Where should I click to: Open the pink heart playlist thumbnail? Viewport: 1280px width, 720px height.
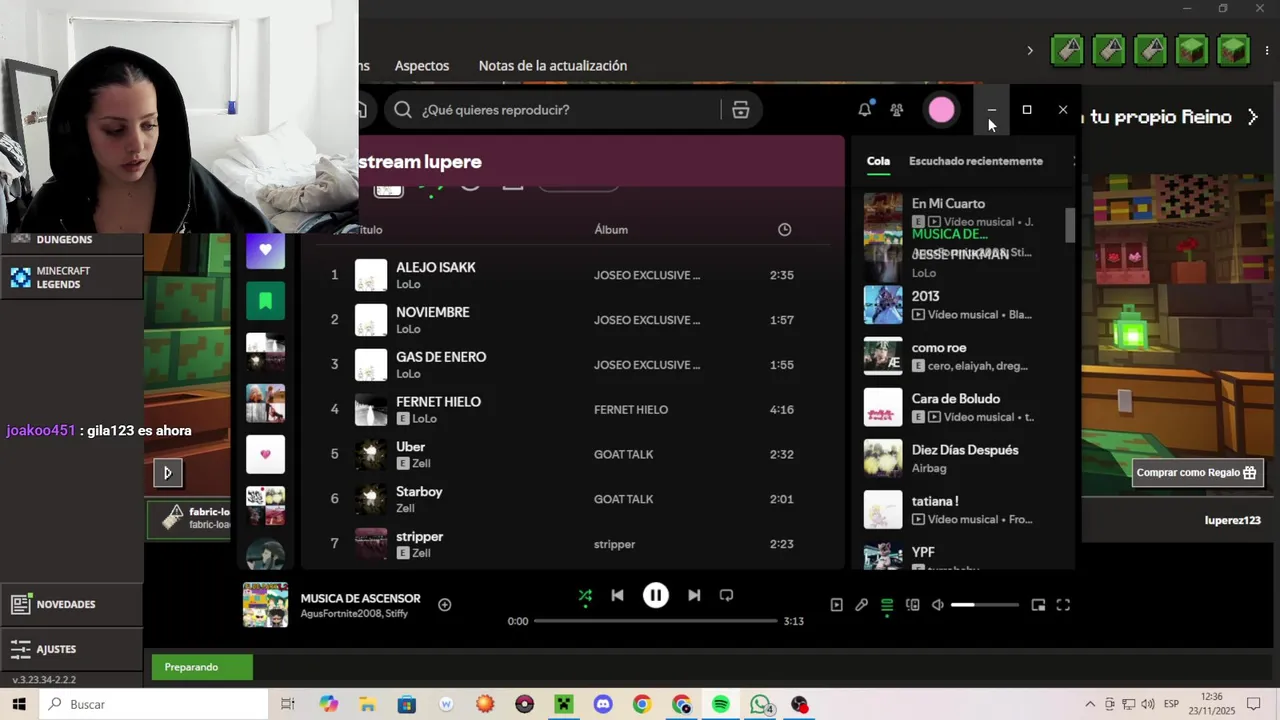click(265, 455)
